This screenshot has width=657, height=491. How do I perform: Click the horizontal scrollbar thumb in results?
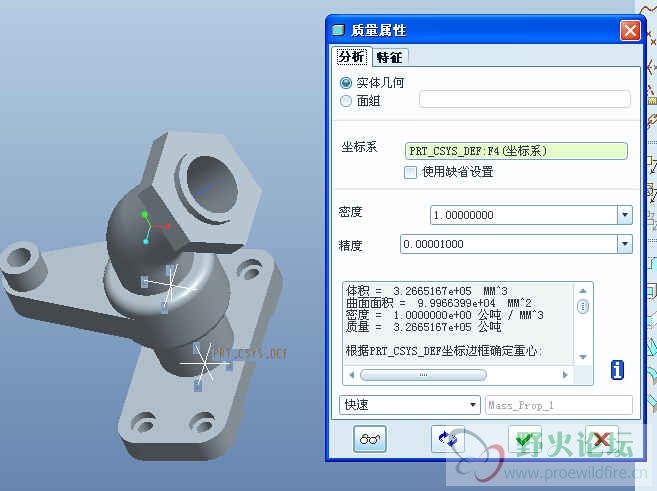coord(423,375)
